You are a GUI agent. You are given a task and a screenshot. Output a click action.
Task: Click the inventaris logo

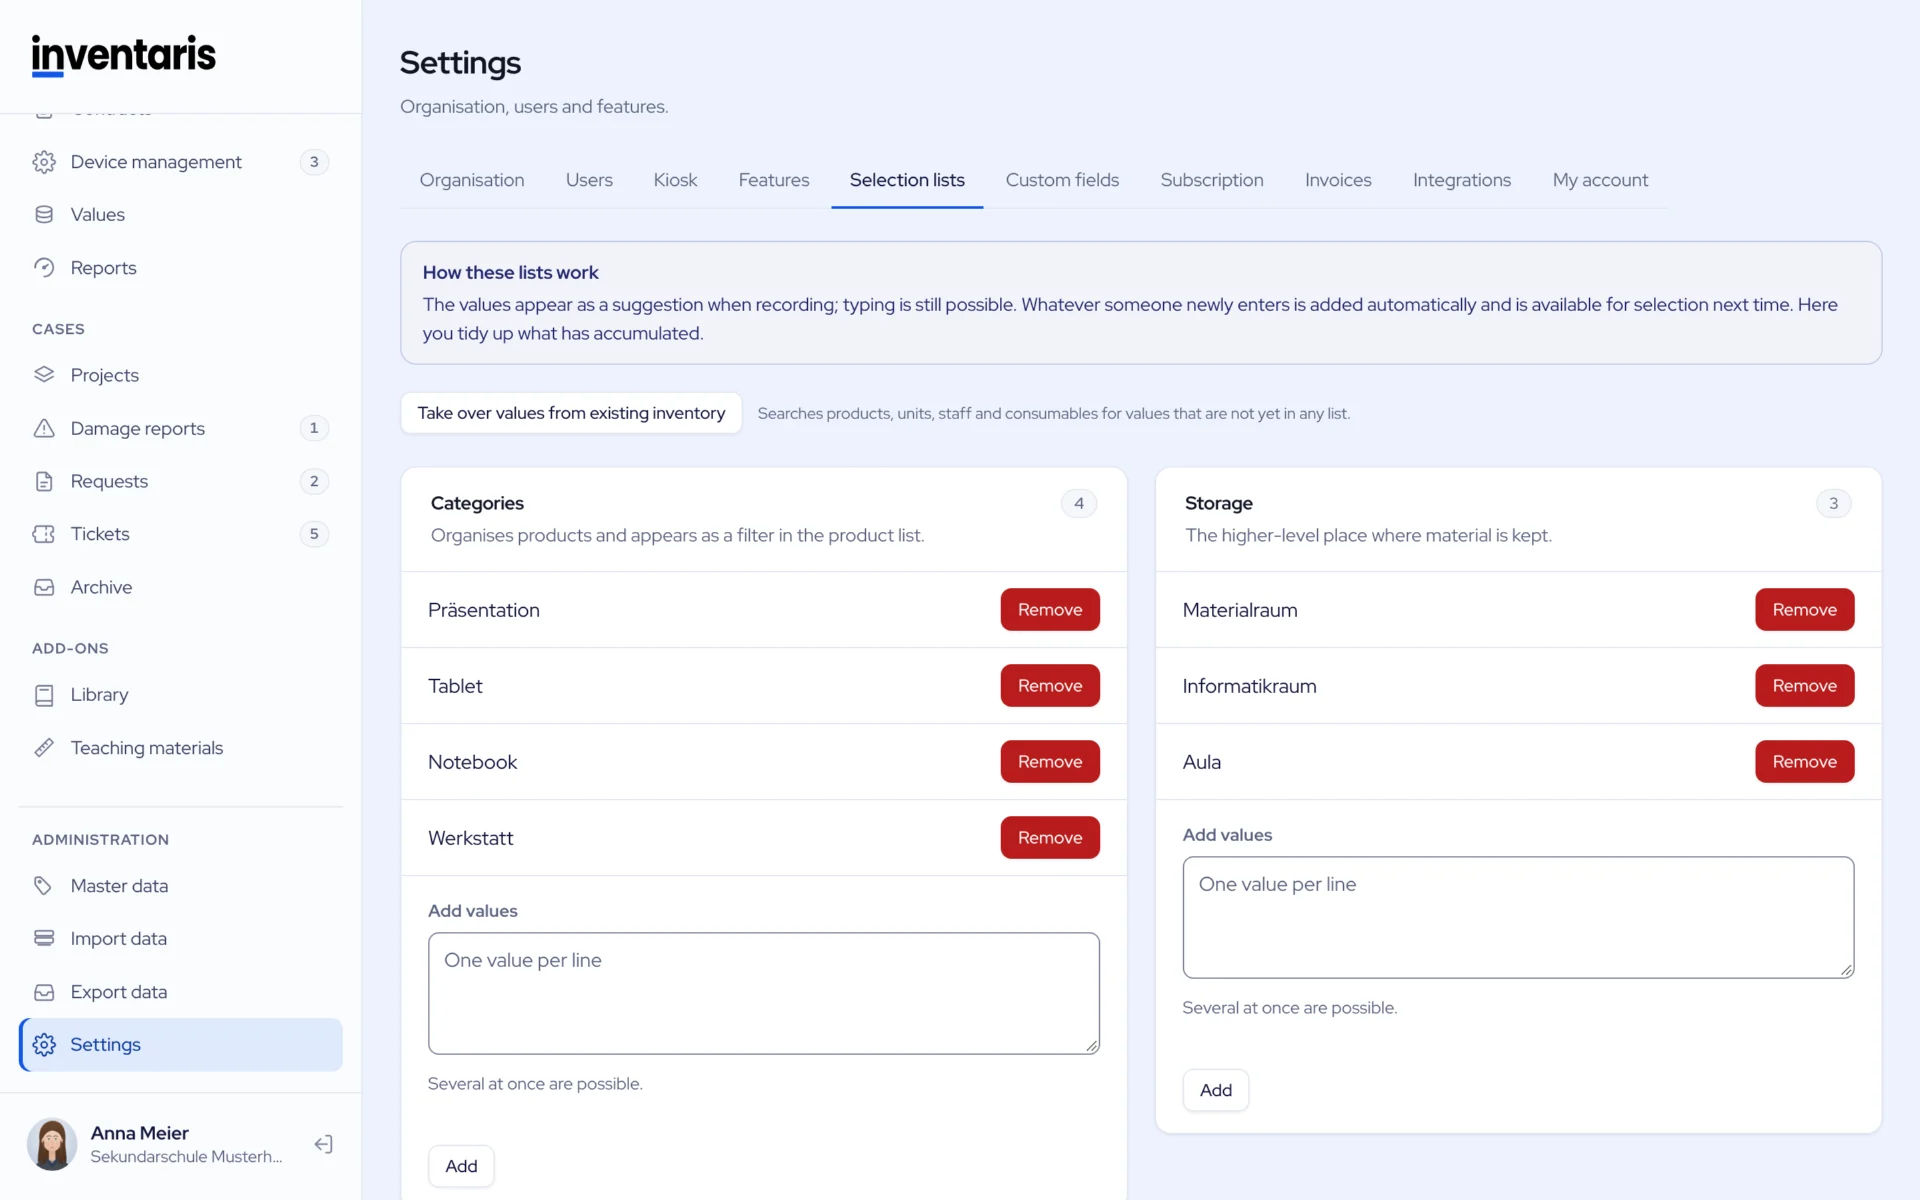pyautogui.click(x=124, y=55)
